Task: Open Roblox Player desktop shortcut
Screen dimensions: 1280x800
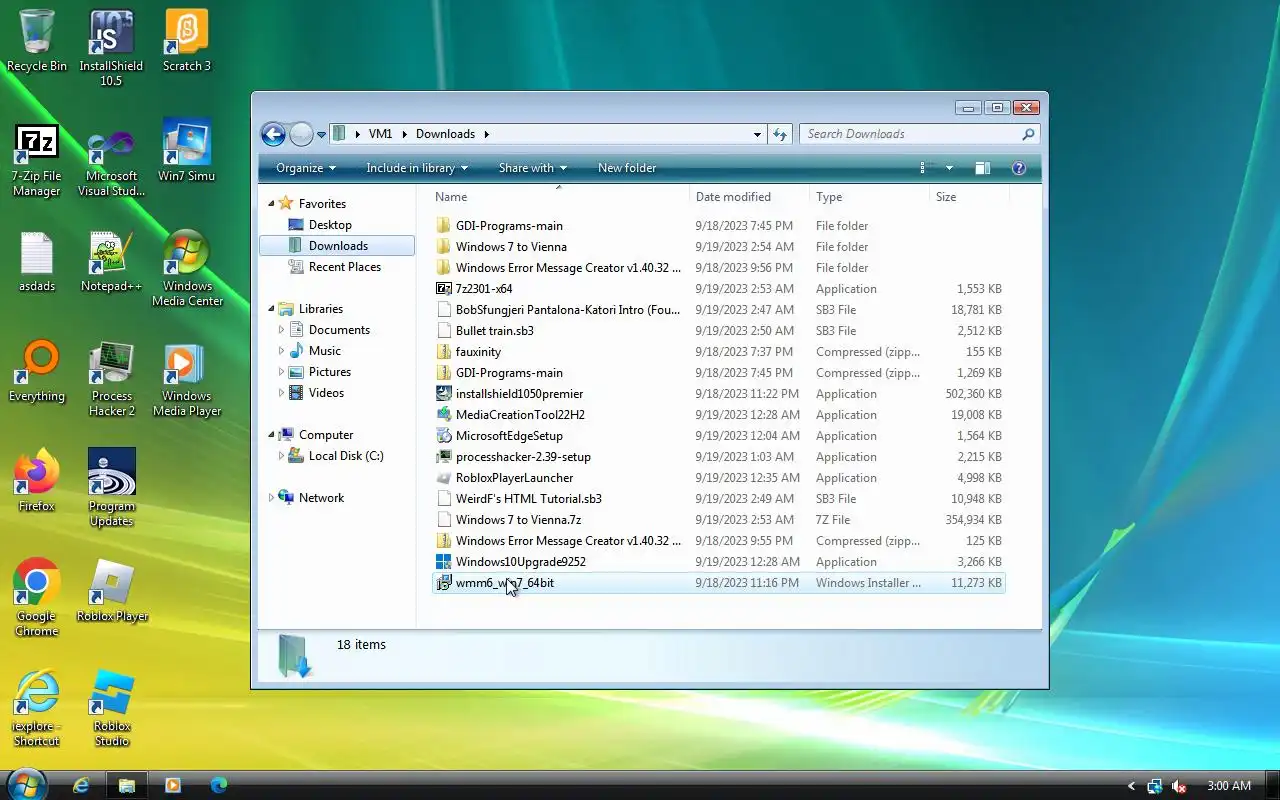Action: [x=111, y=592]
